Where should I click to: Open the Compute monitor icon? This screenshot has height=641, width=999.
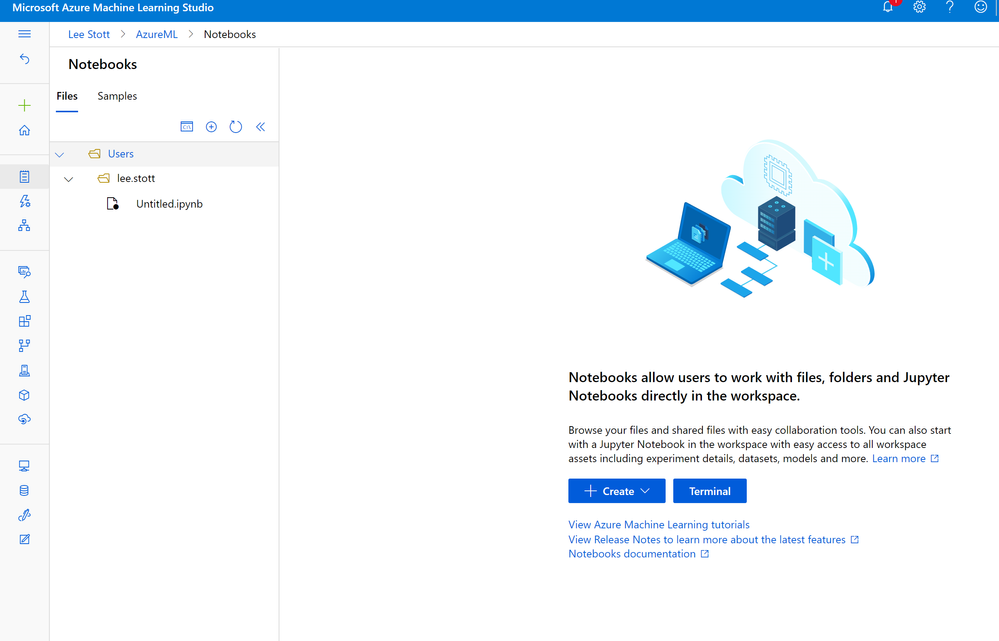(24, 466)
